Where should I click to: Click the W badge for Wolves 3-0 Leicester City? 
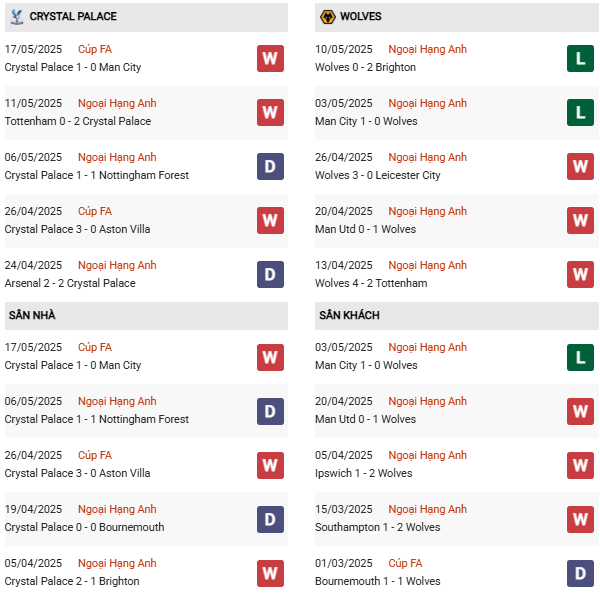coord(580,167)
